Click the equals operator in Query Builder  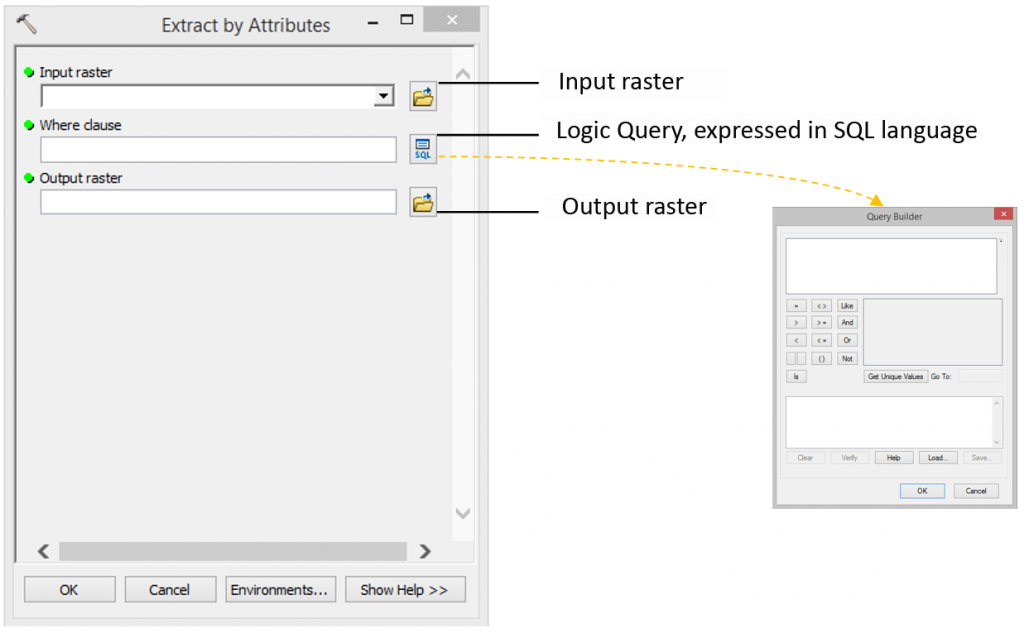(797, 305)
